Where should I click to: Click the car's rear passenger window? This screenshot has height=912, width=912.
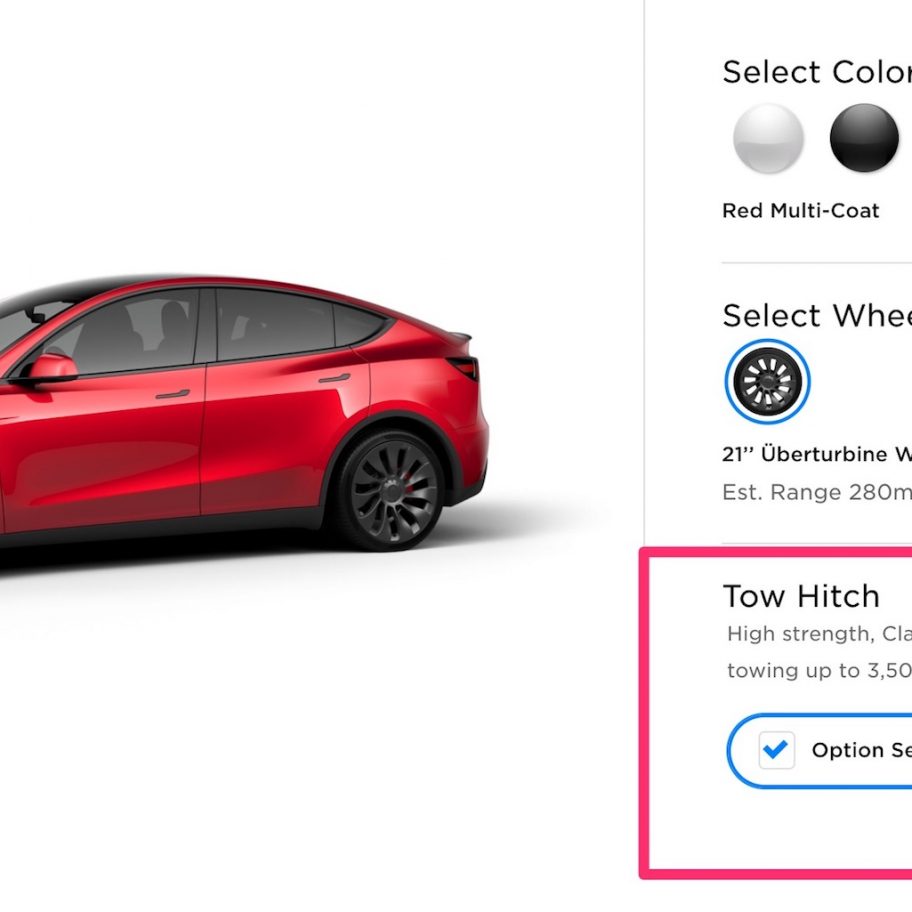click(273, 324)
